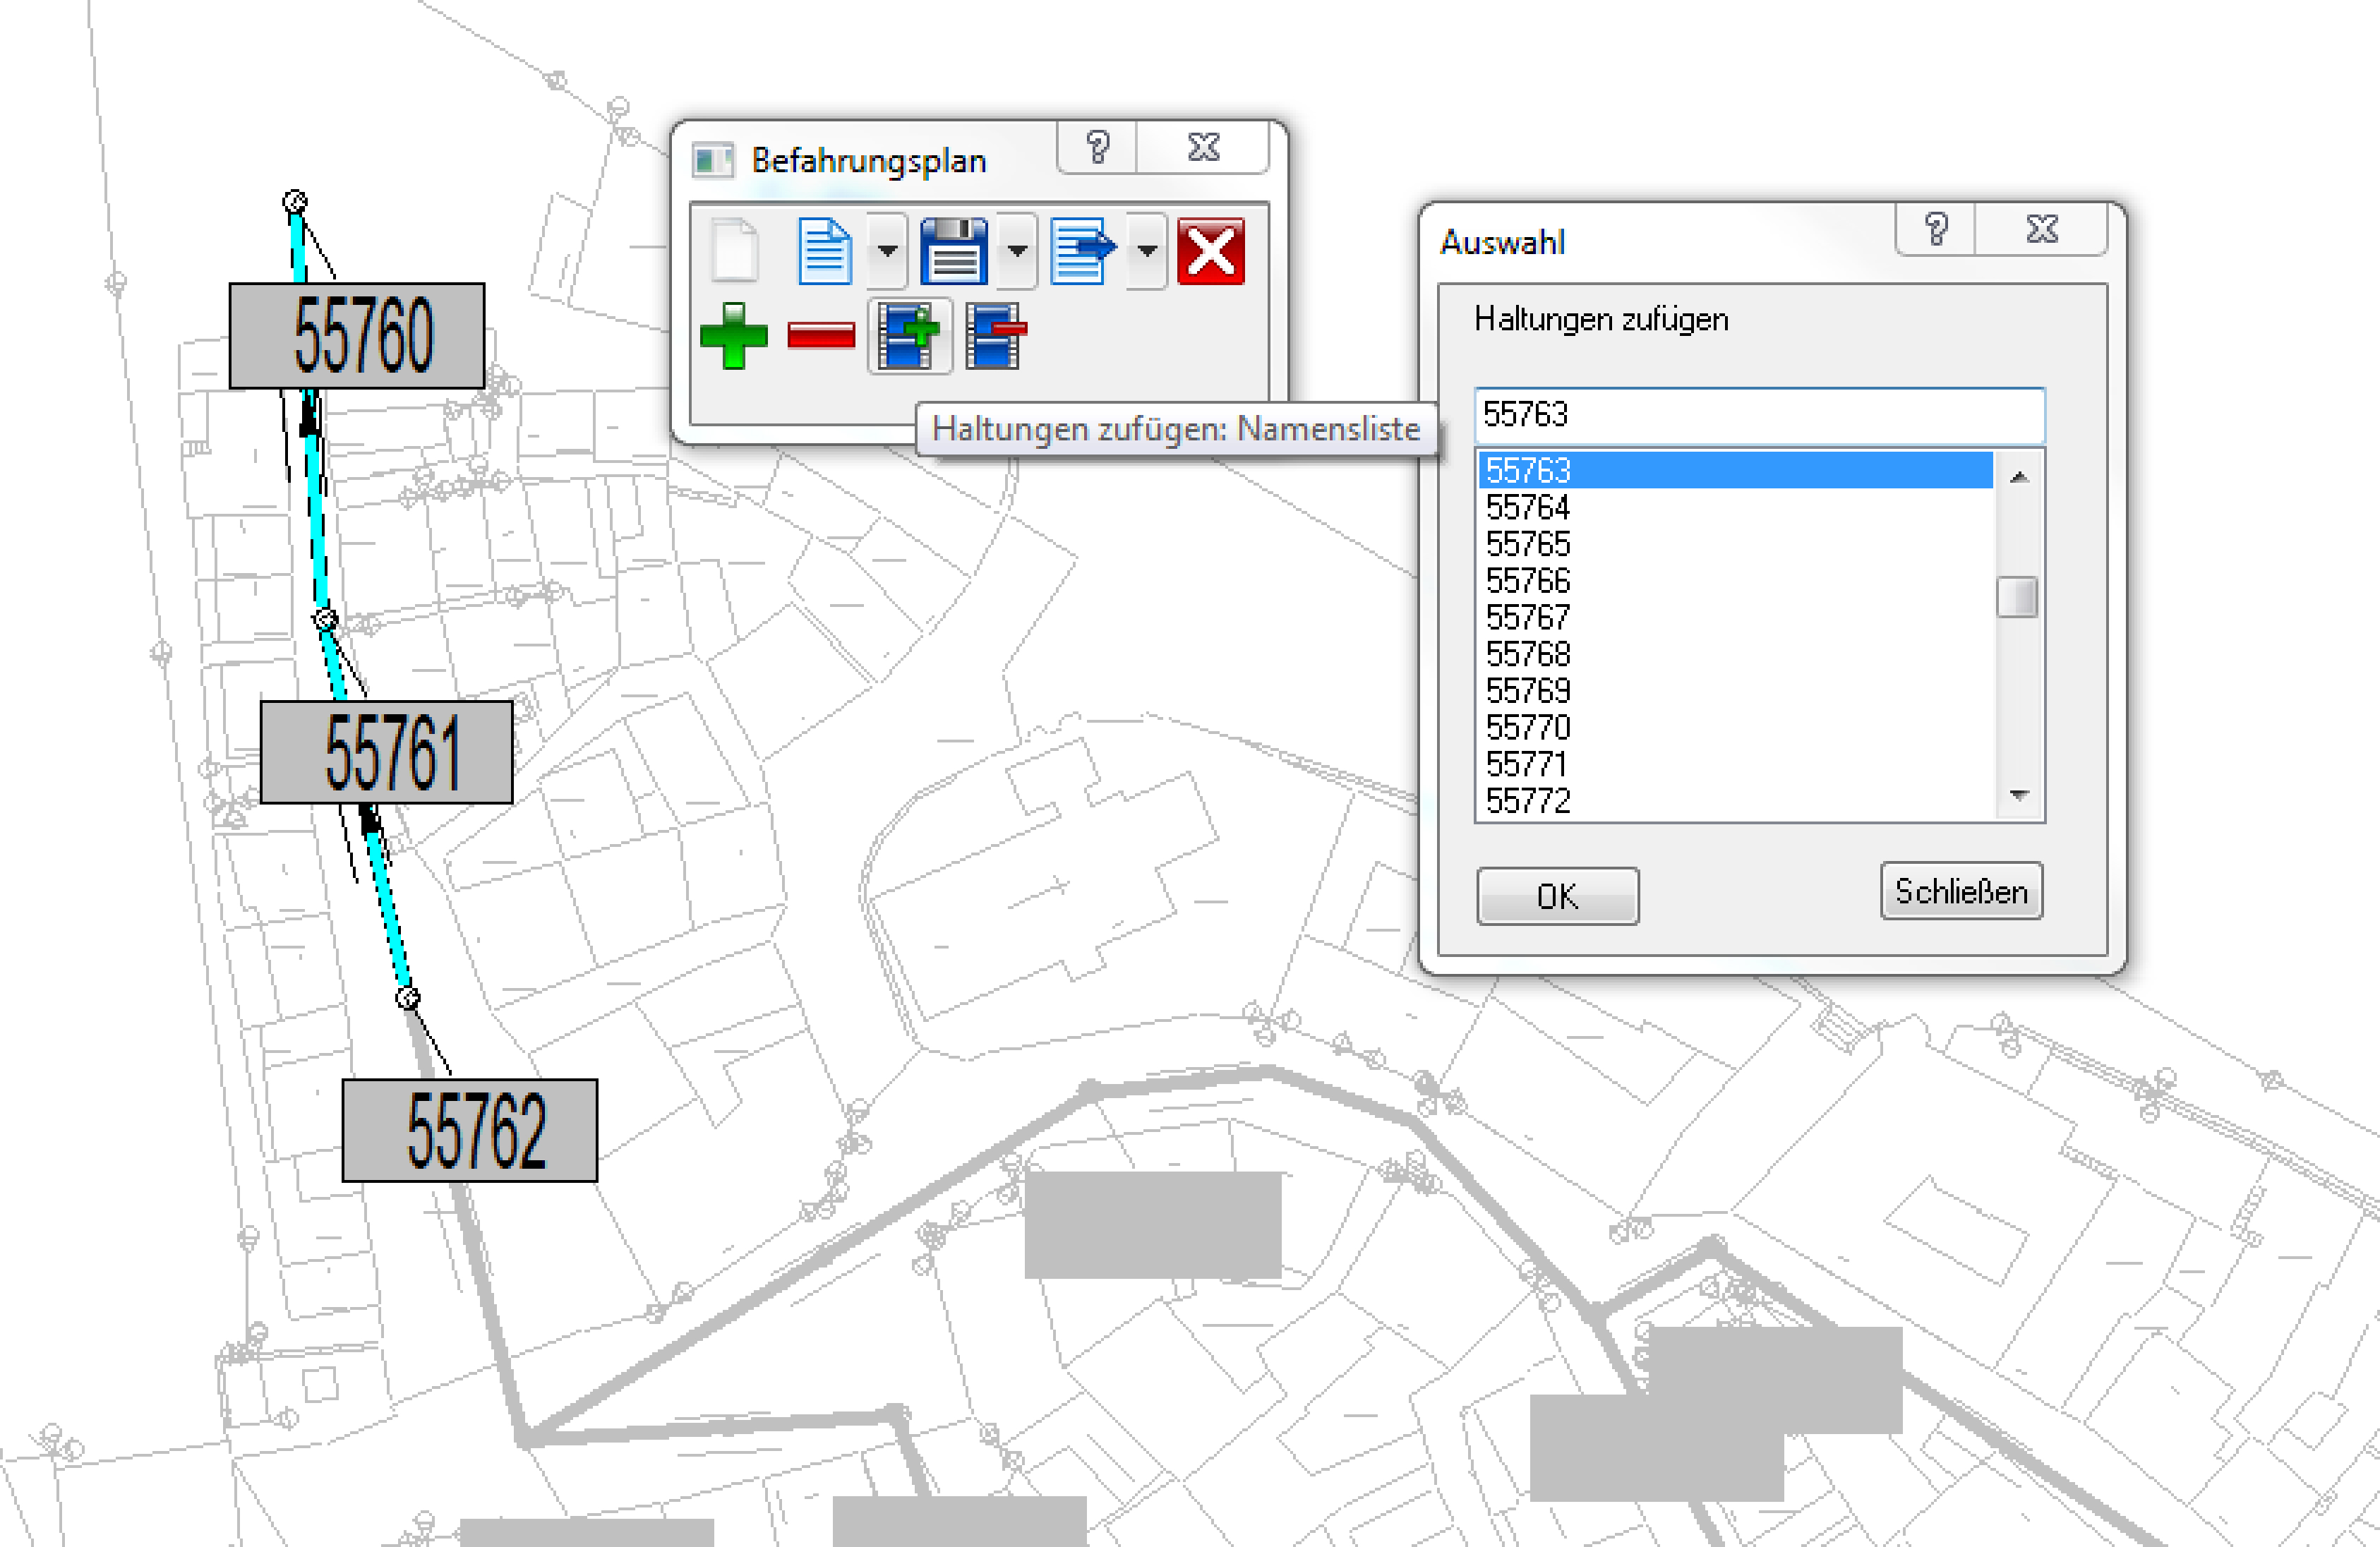2380x1547 pixels.
Task: Click the list scrollbar down arrow
Action: tap(2019, 795)
